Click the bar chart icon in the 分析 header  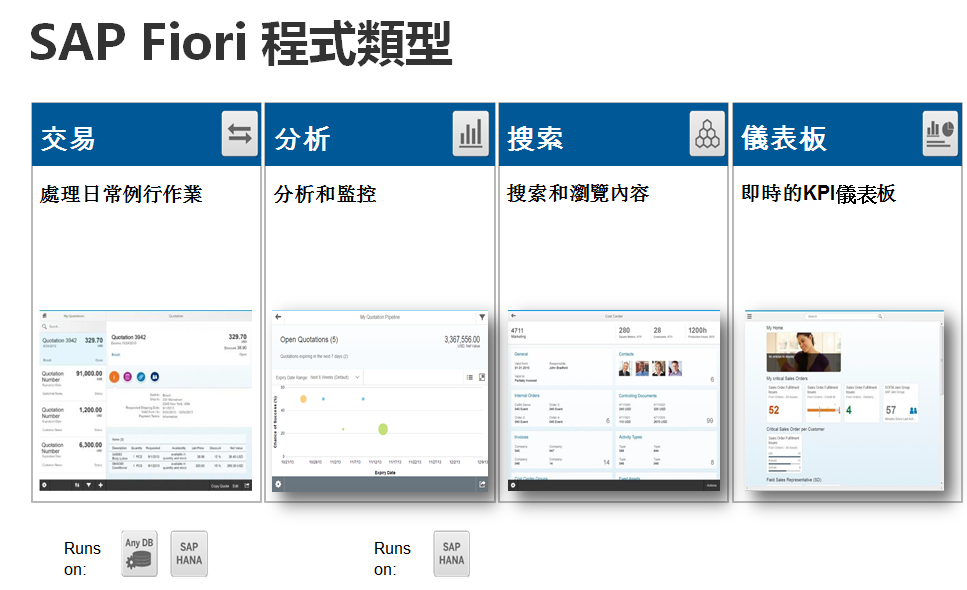471,134
